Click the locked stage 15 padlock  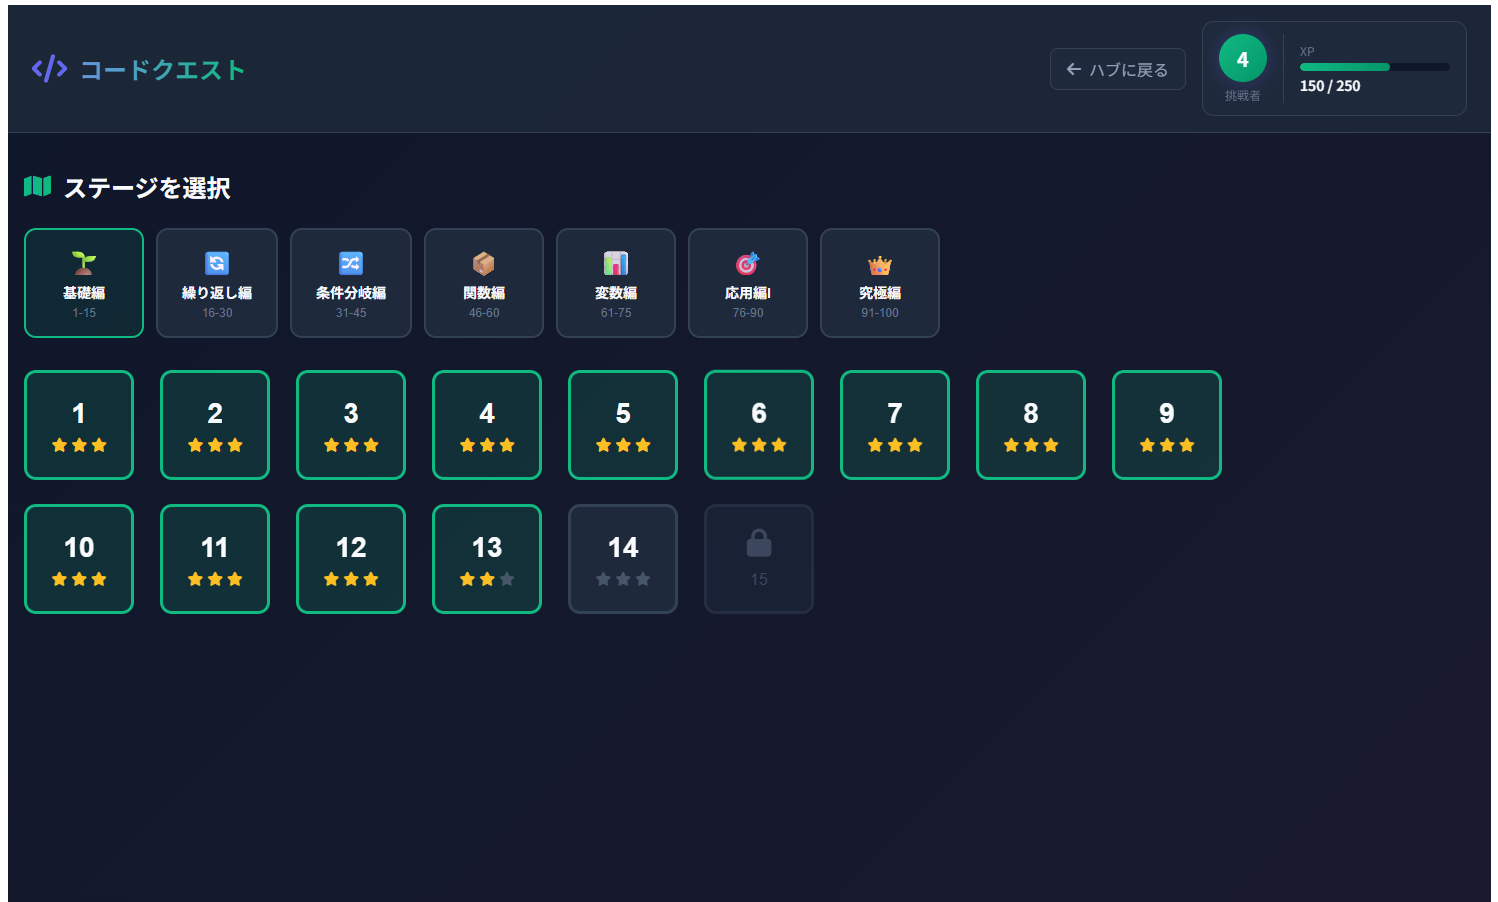coord(759,543)
